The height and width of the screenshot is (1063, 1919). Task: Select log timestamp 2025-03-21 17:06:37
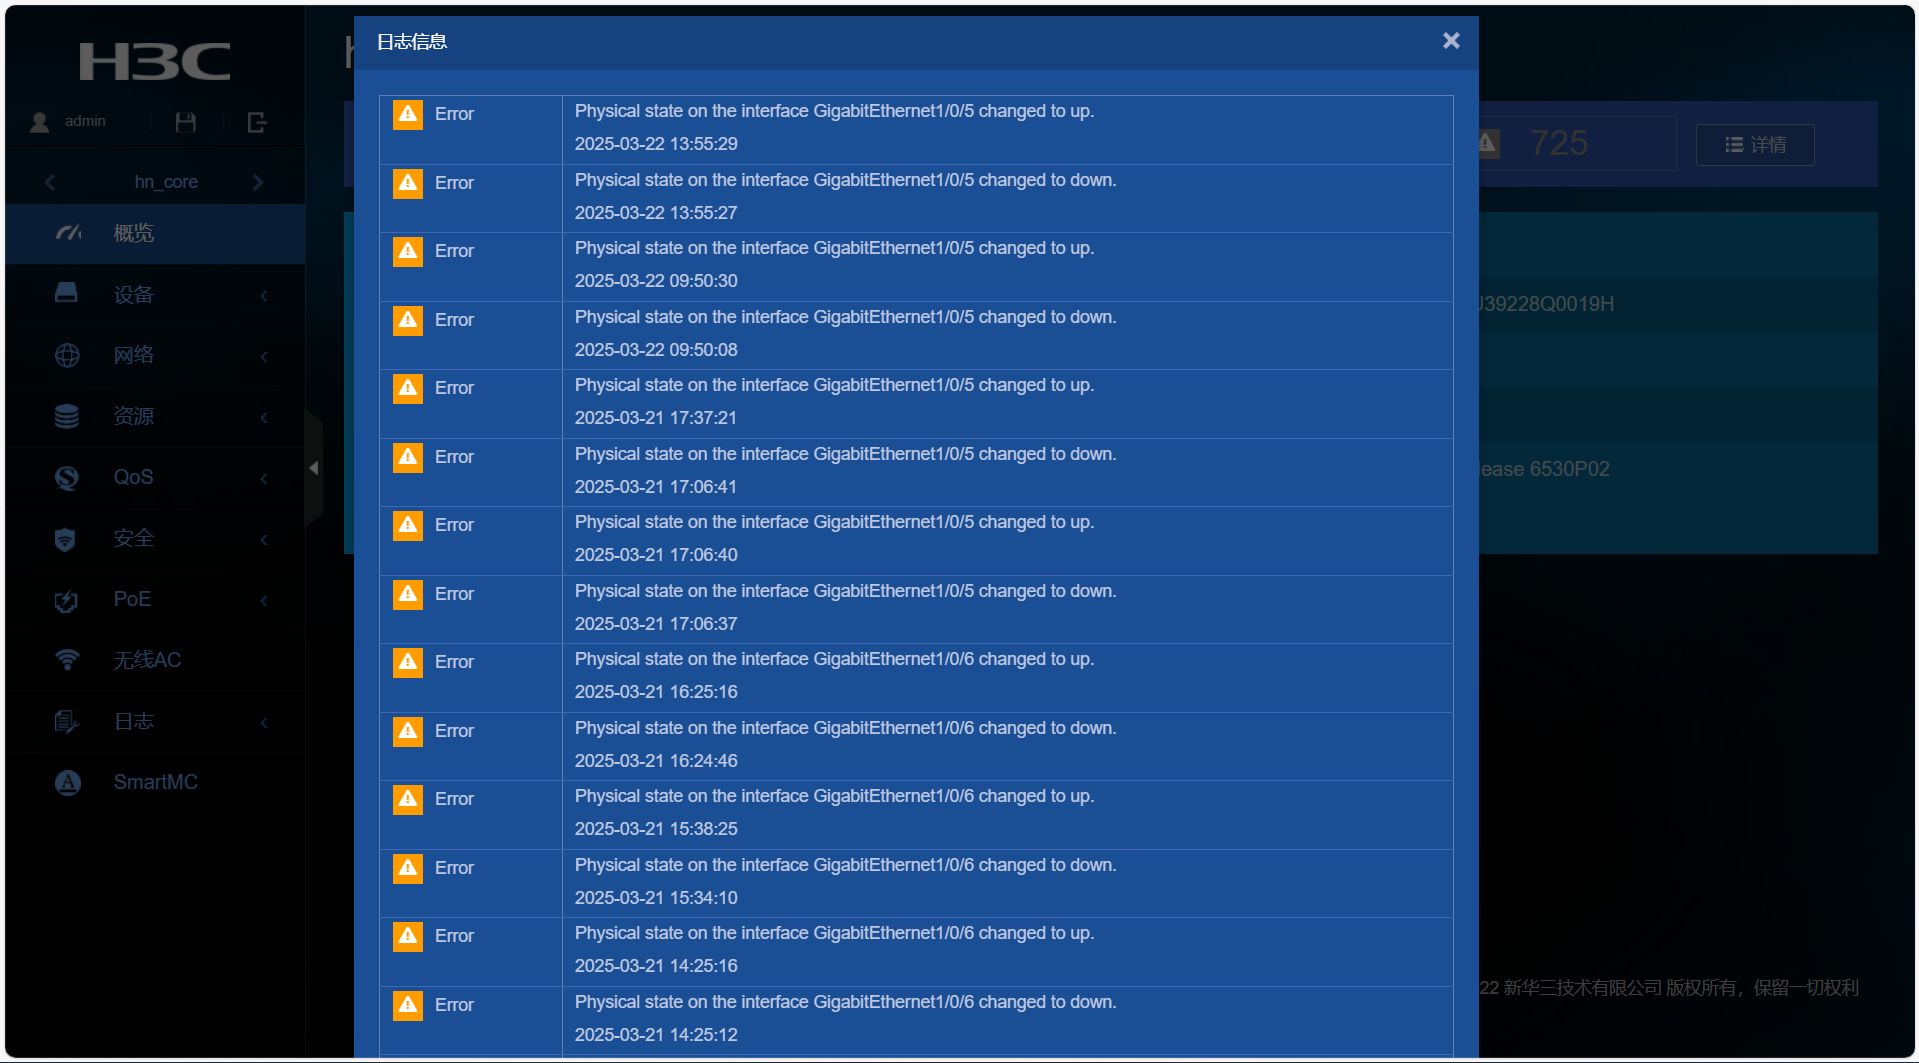tap(656, 624)
